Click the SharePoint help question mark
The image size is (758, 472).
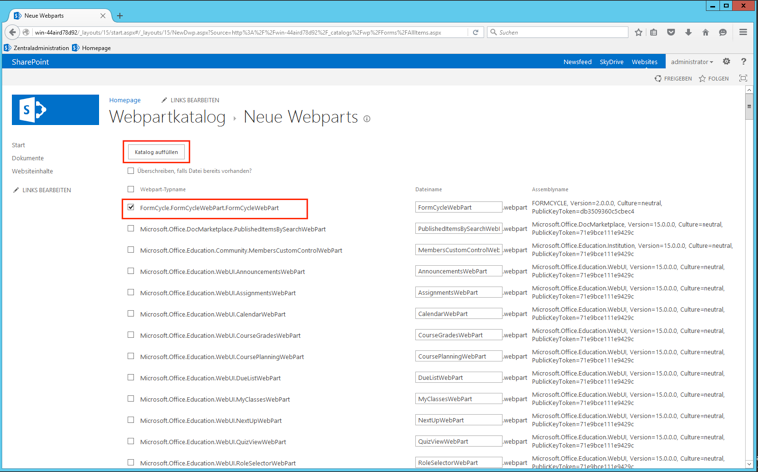pos(743,62)
